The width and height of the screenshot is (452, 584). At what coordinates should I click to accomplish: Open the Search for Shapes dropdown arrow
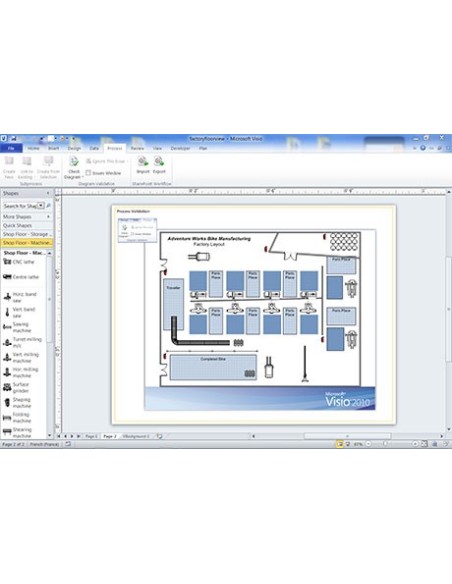pyautogui.click(x=41, y=206)
